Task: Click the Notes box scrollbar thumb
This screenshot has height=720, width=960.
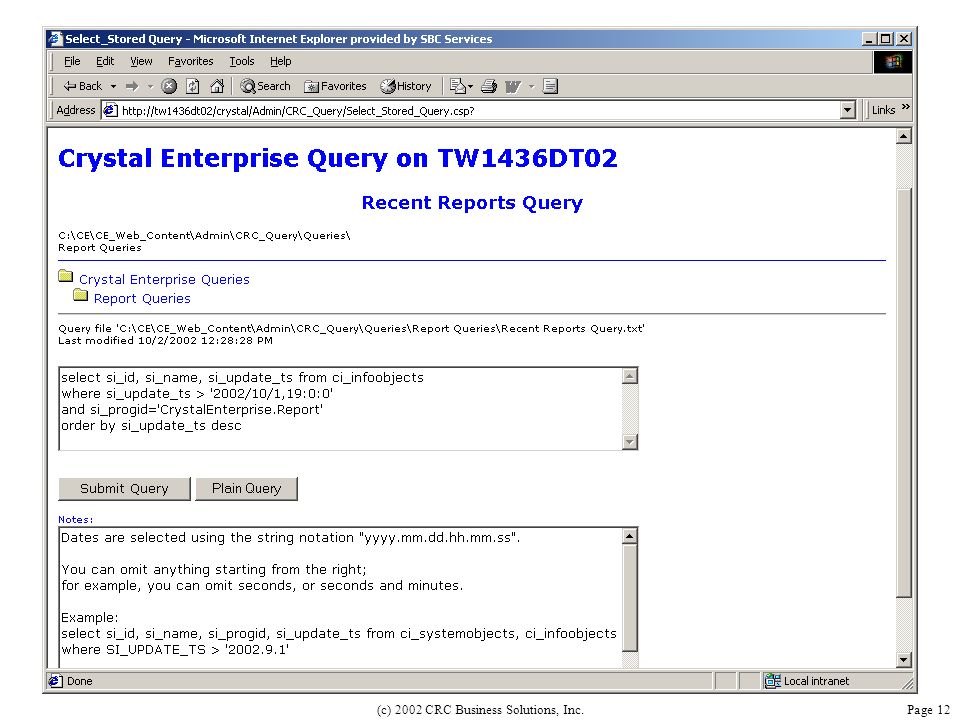Action: point(629,598)
